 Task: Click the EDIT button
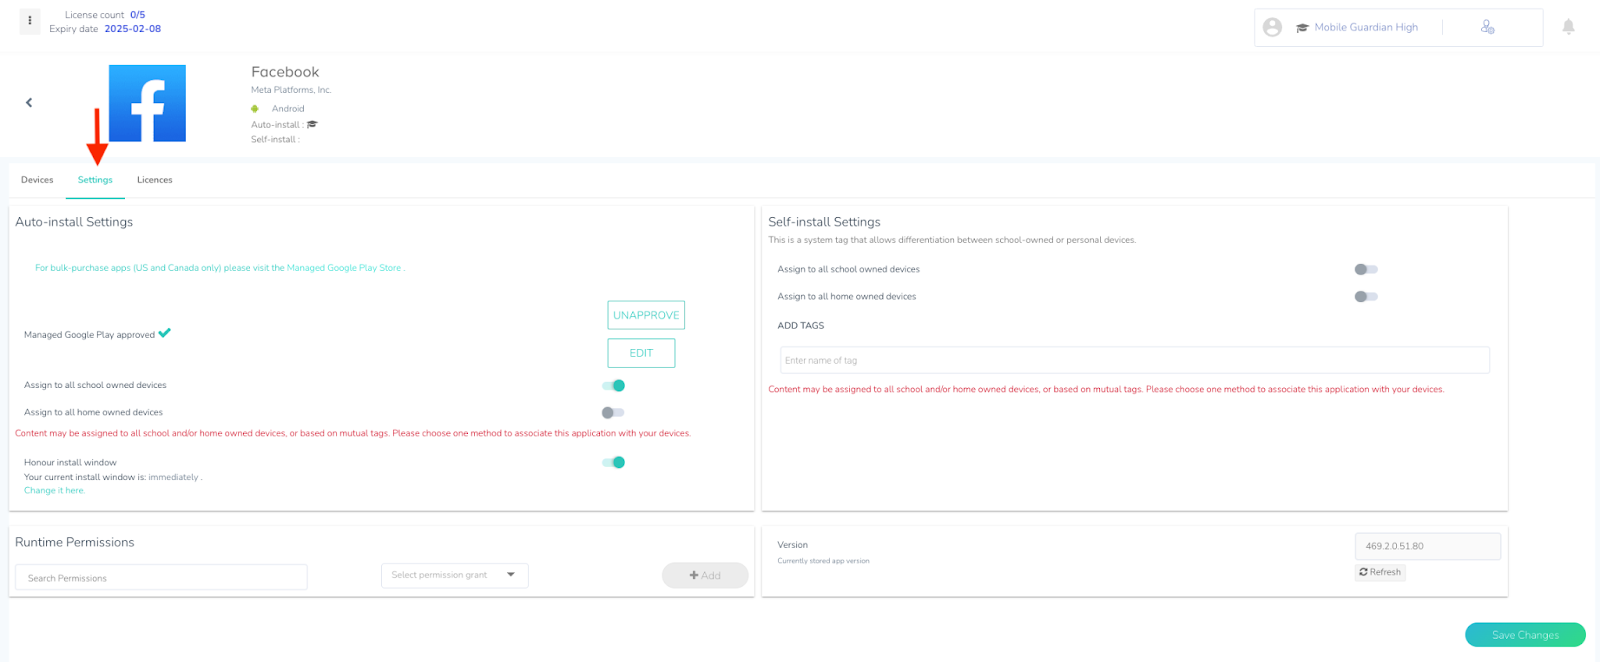point(641,353)
